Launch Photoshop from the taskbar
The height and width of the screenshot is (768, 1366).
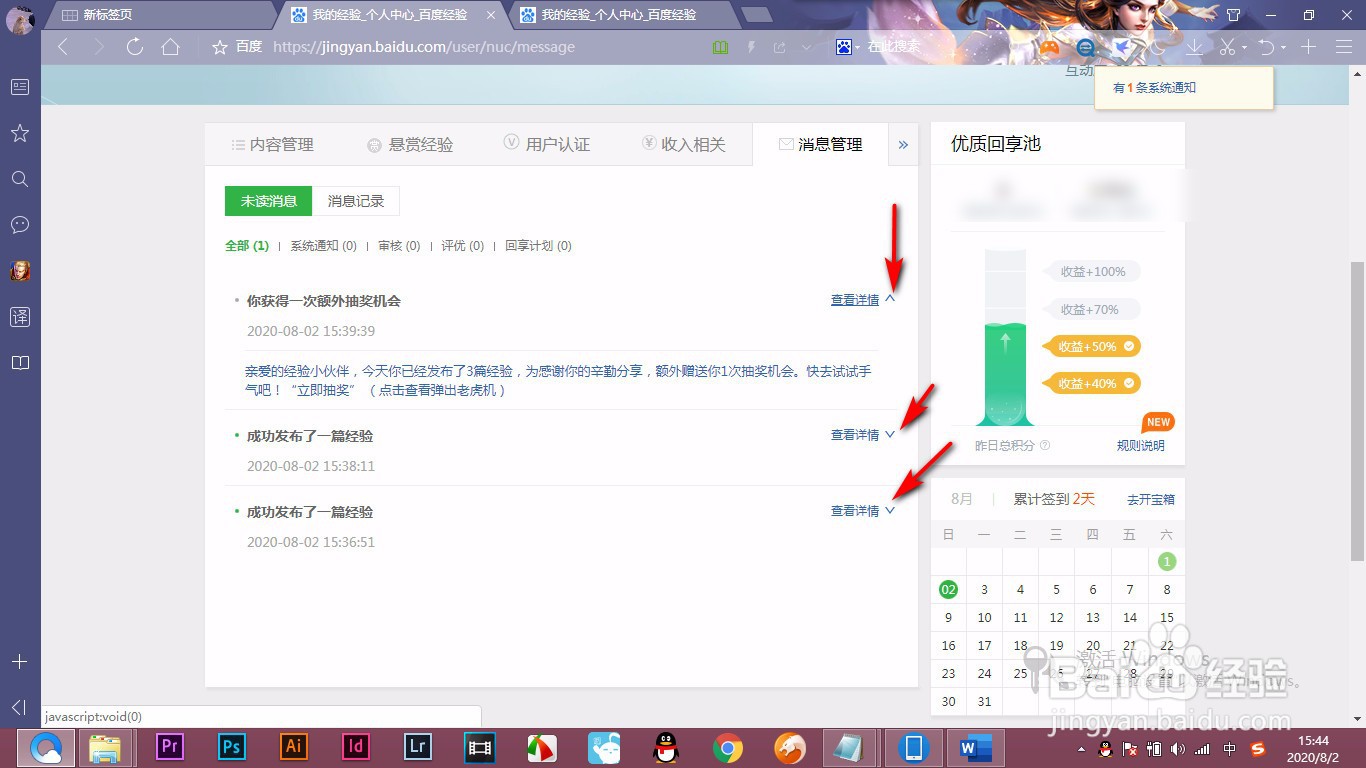tap(230, 747)
